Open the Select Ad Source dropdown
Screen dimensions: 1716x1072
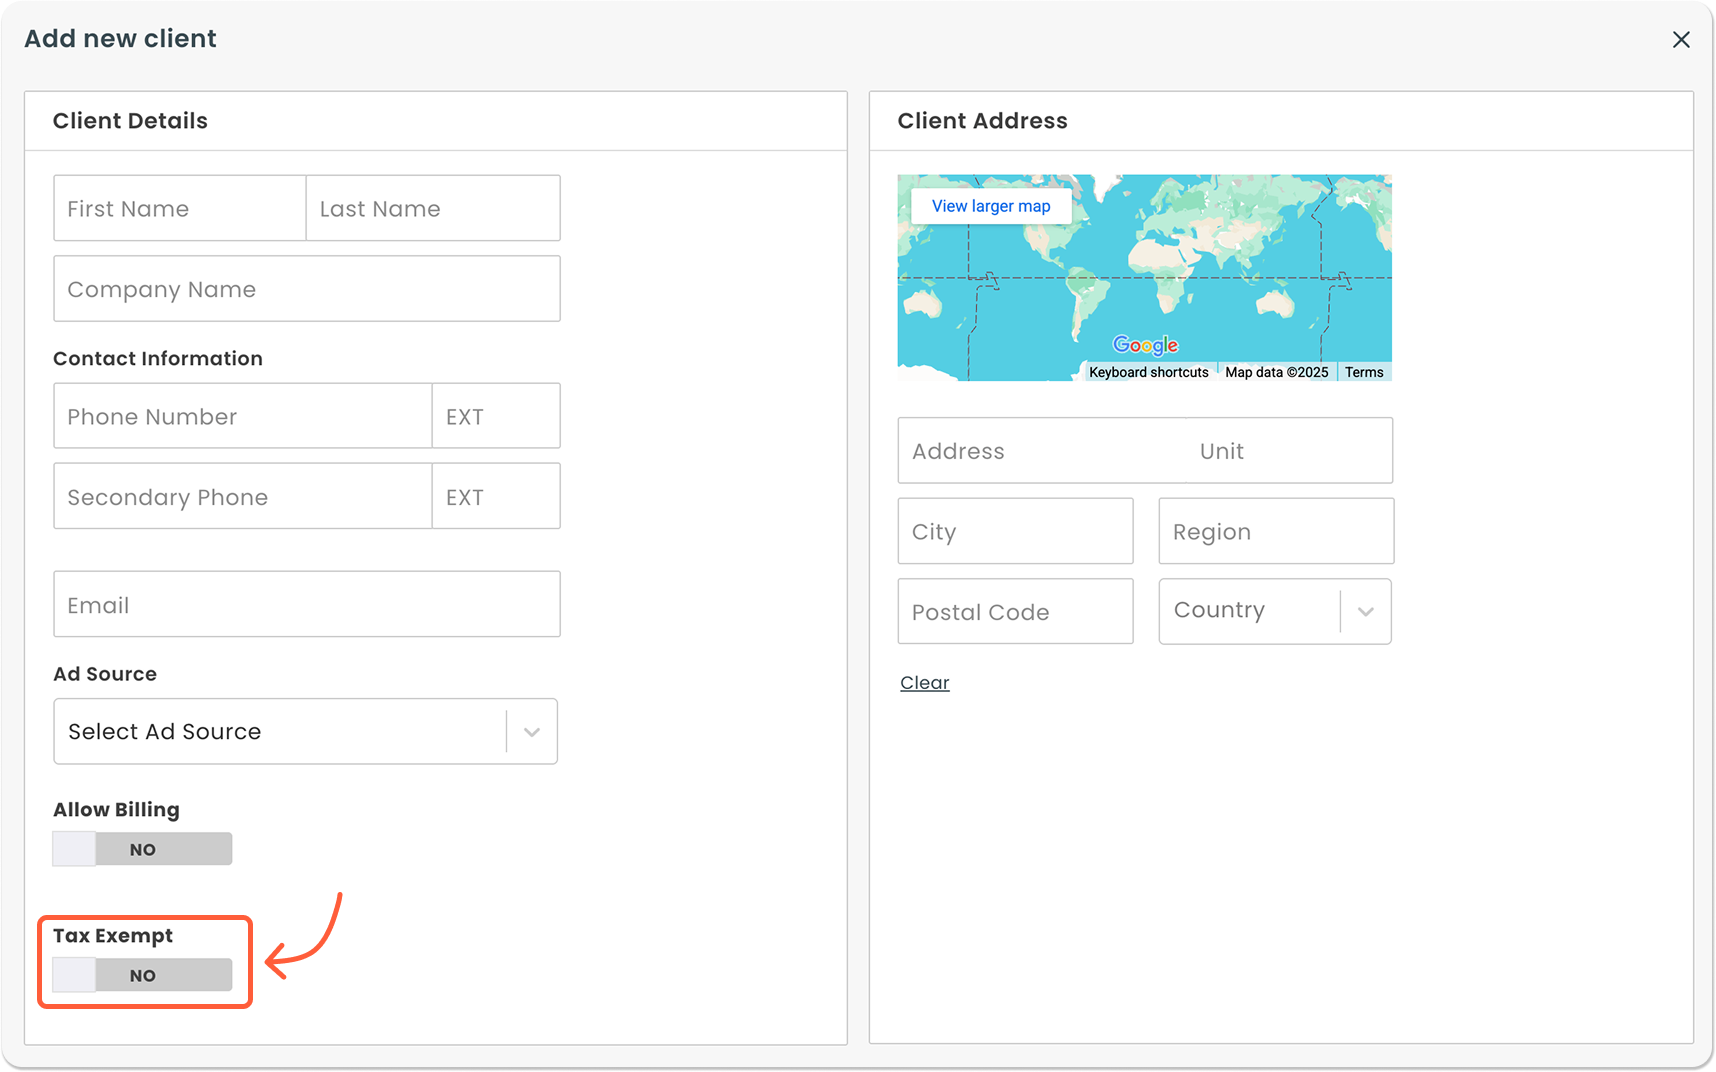tap(306, 731)
